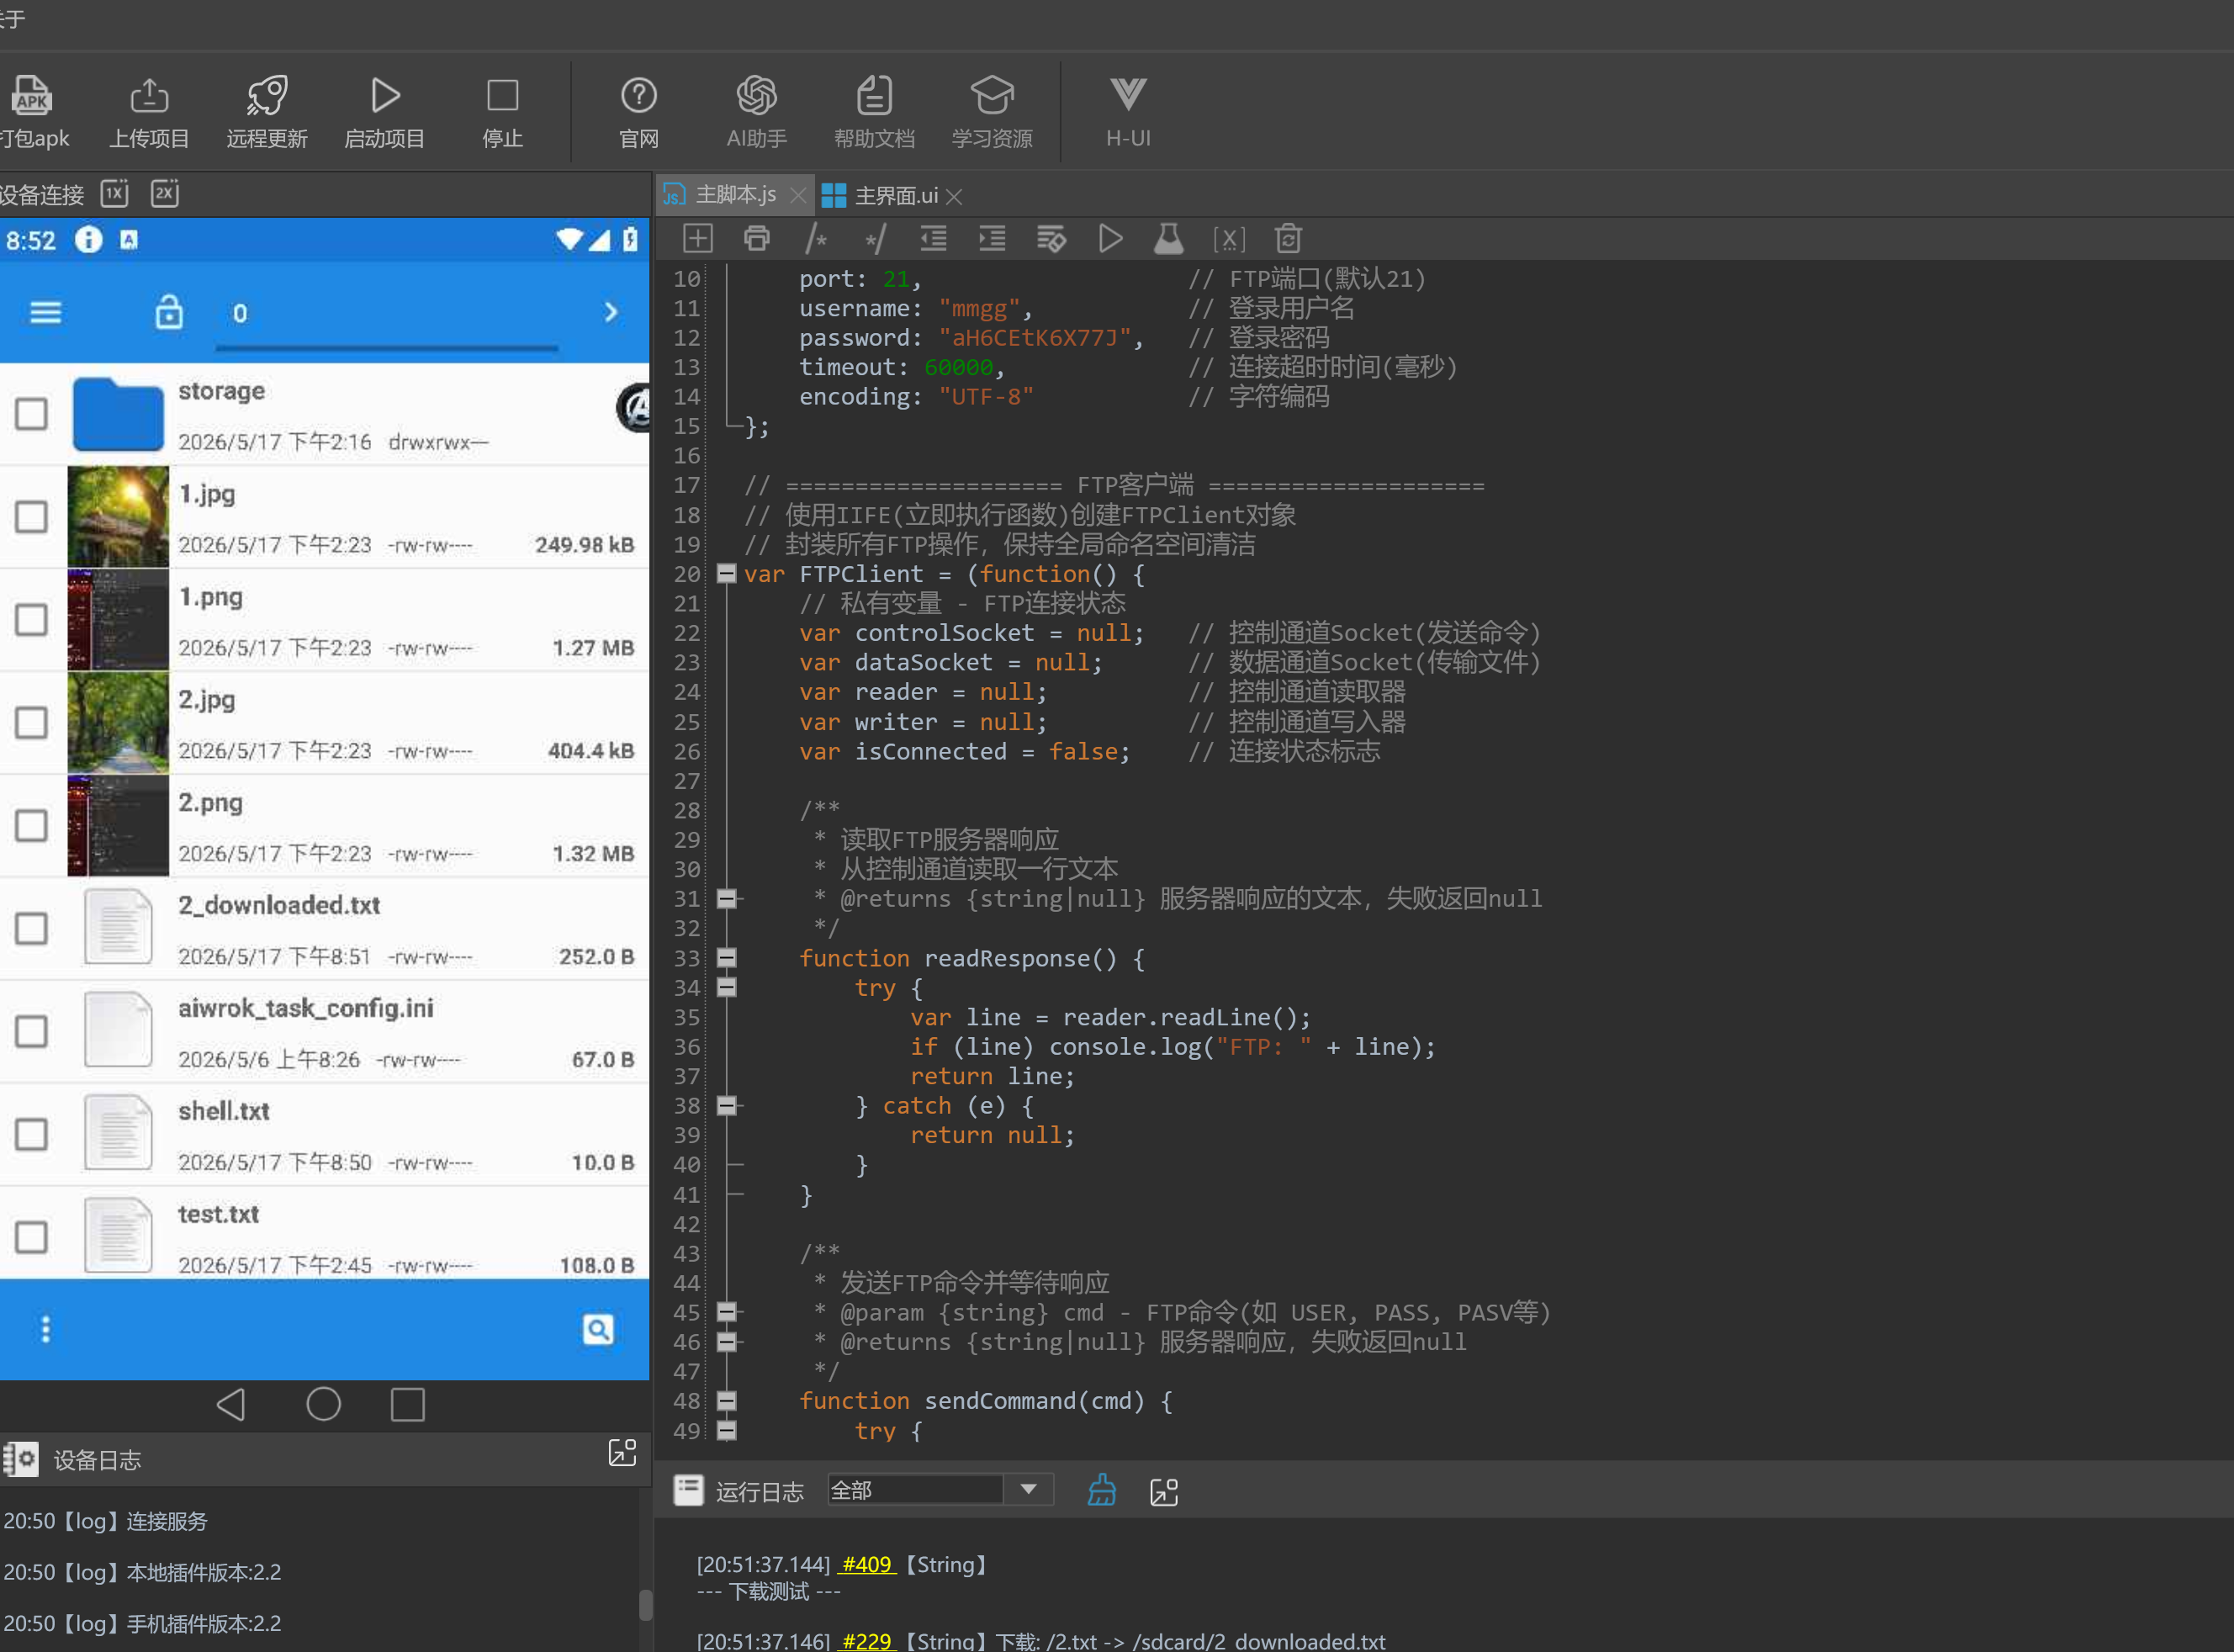
Task: Collapse the try block at line 34
Action: point(727,988)
